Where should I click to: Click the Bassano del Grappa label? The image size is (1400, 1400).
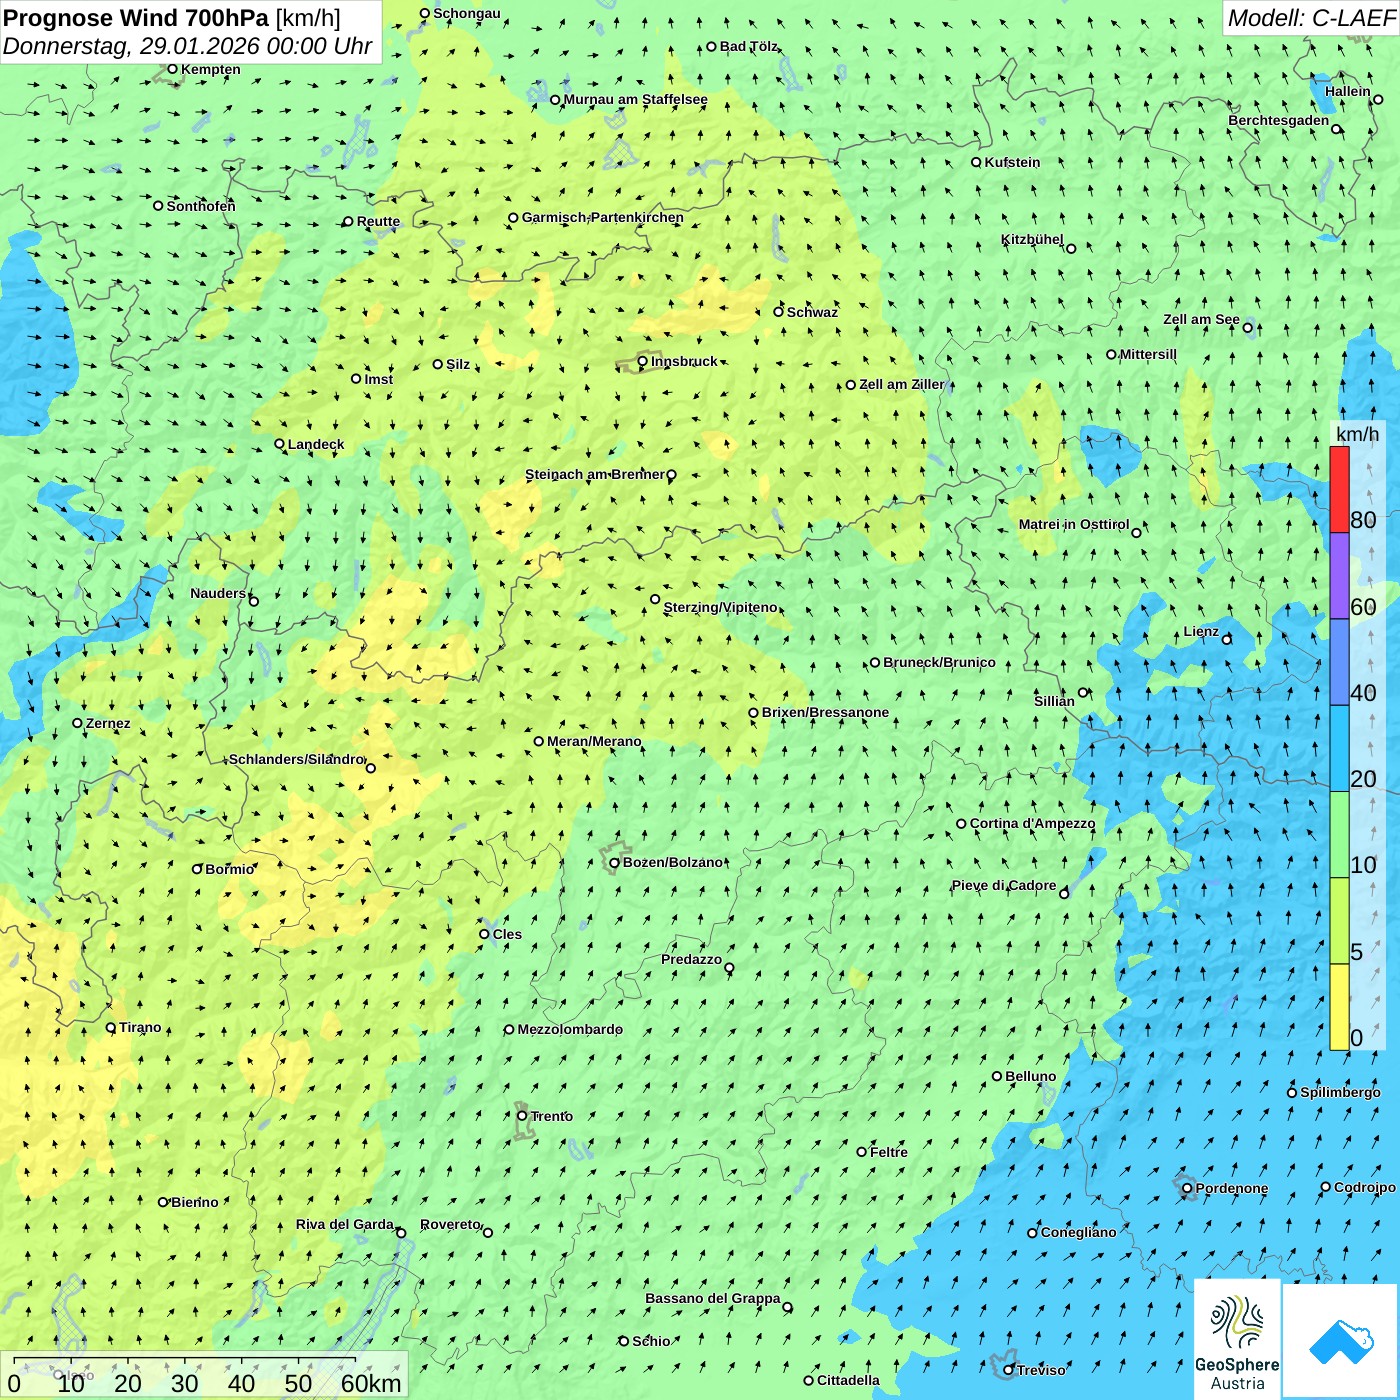click(713, 1298)
